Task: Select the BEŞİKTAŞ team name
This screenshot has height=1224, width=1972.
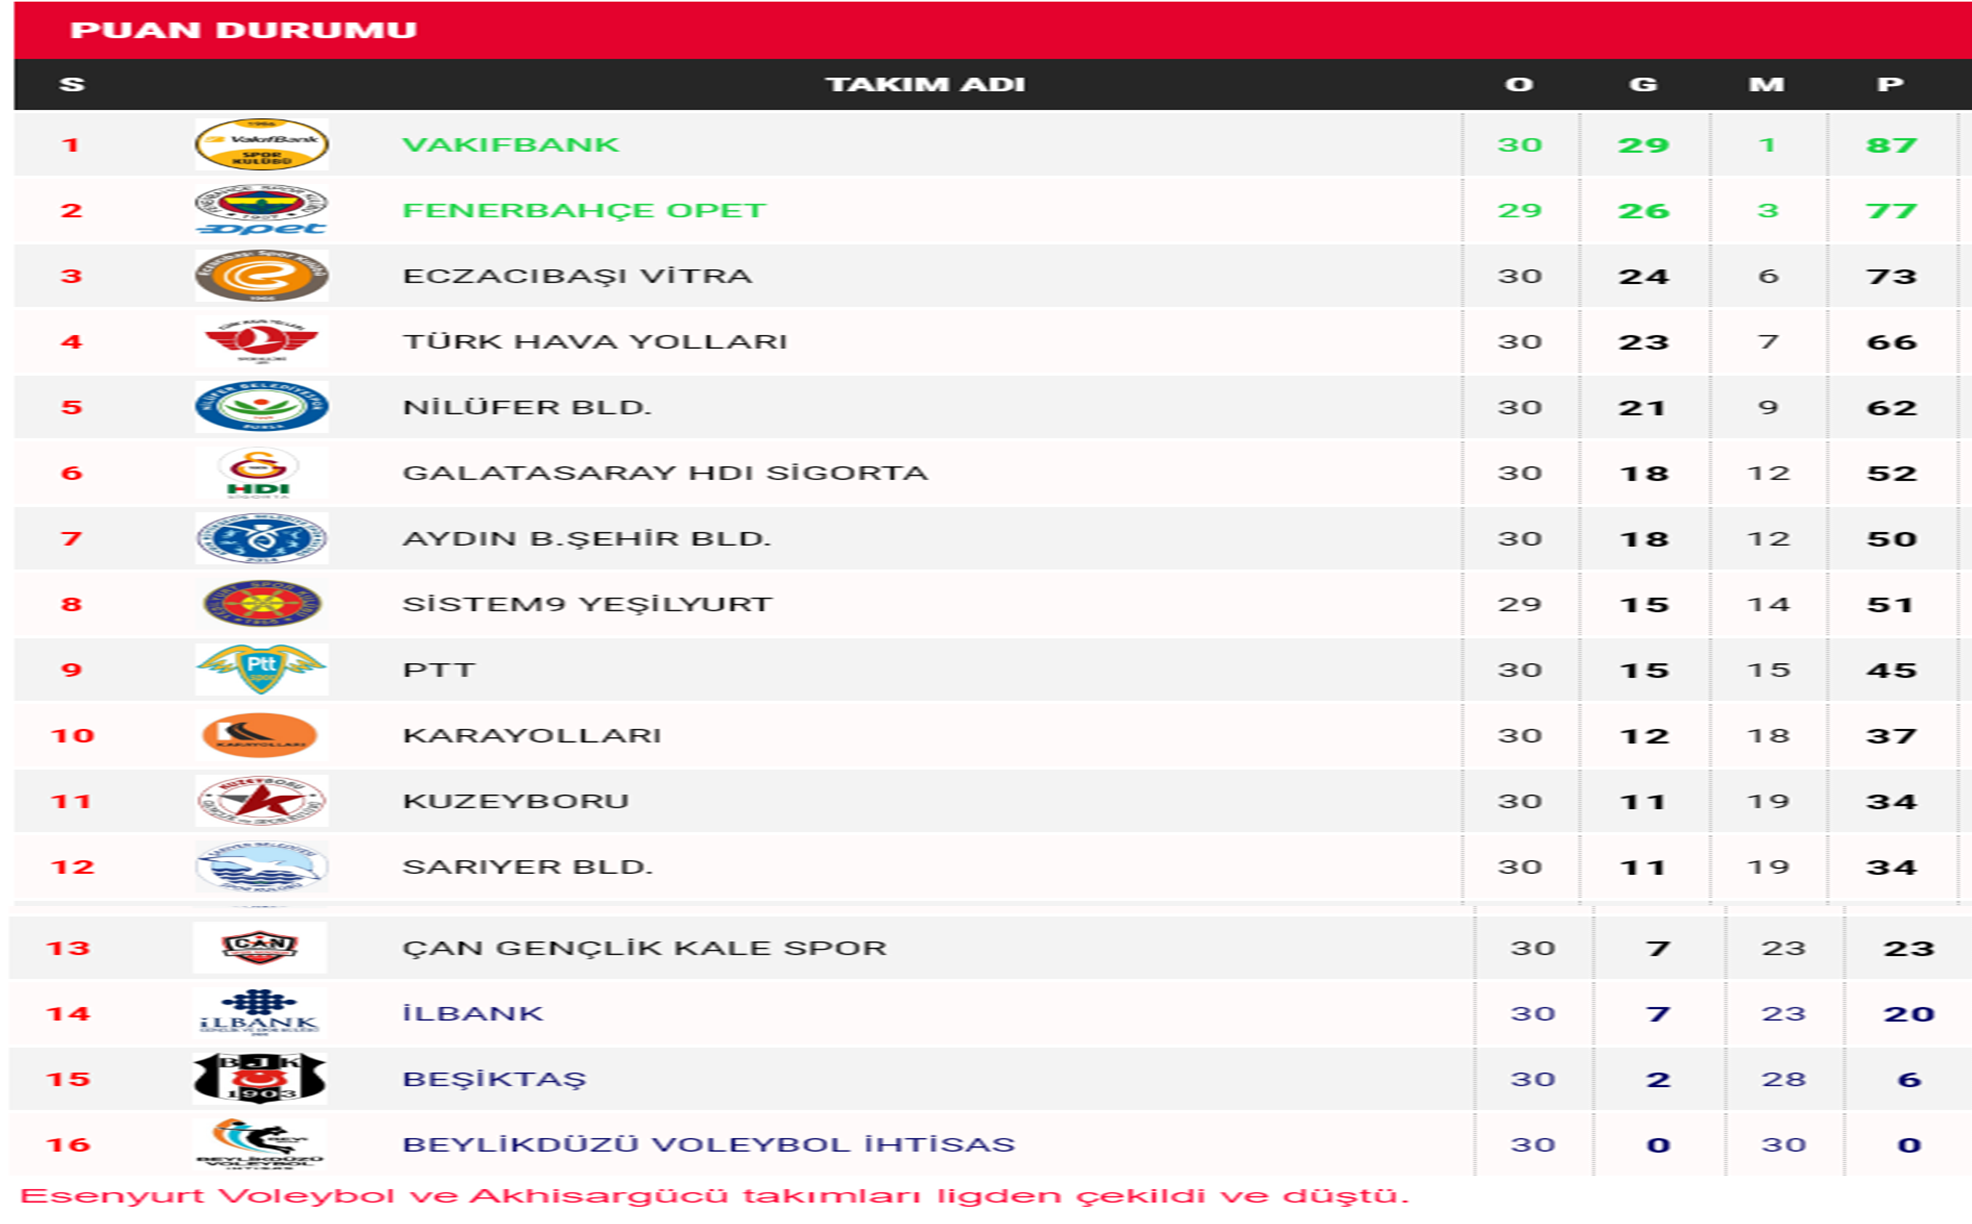Action: [494, 1079]
